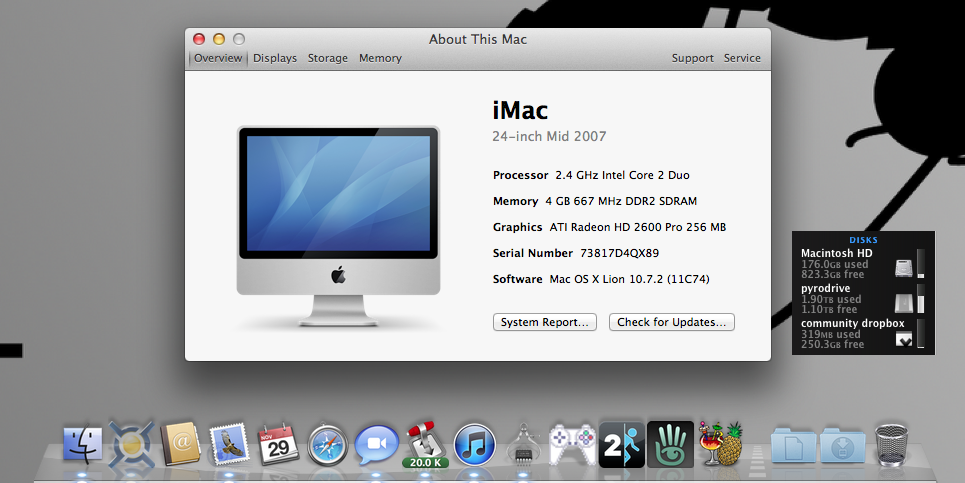The image size is (965, 483).
Task: Click the 4 GB 667 MHz DDR2 SDRAM text
Action: pyautogui.click(x=621, y=201)
